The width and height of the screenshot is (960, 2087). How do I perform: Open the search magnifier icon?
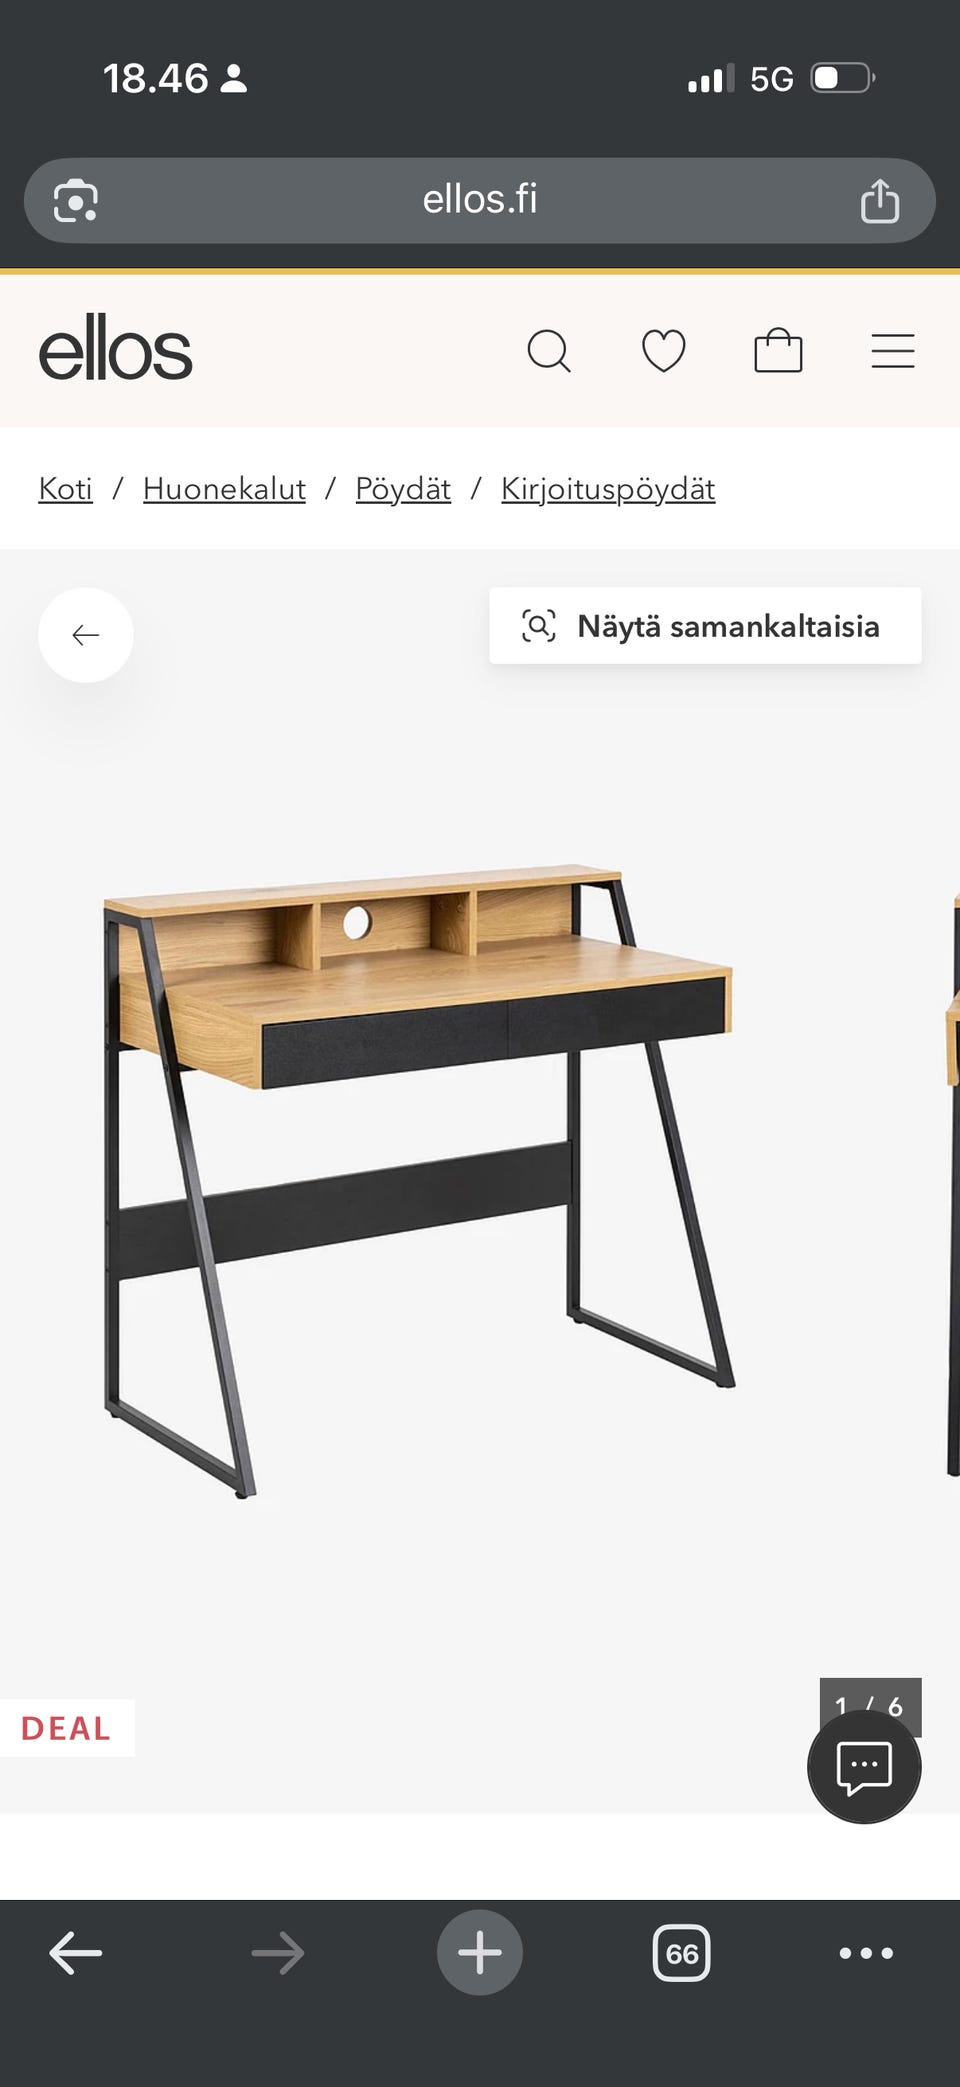click(x=549, y=351)
